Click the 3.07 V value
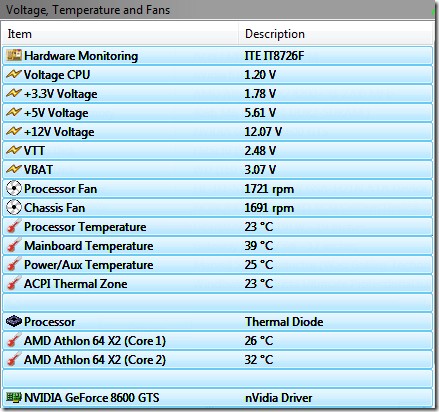This screenshot has height=412, width=439. 260,170
